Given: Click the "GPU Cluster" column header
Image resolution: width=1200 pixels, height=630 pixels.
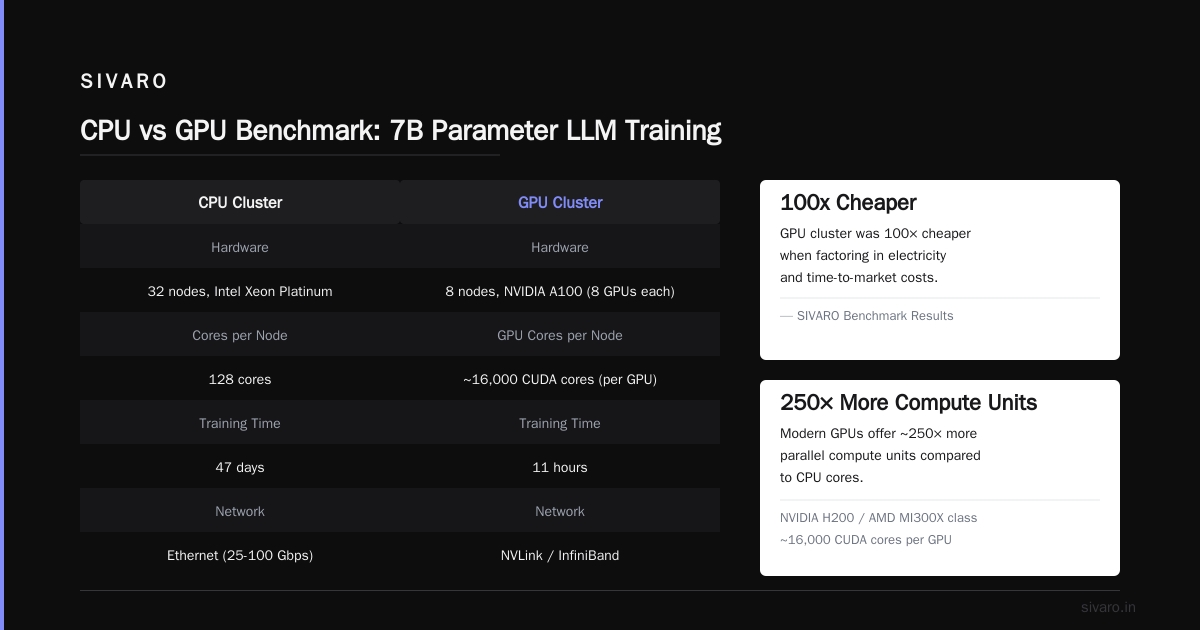Looking at the screenshot, I should coord(560,202).
